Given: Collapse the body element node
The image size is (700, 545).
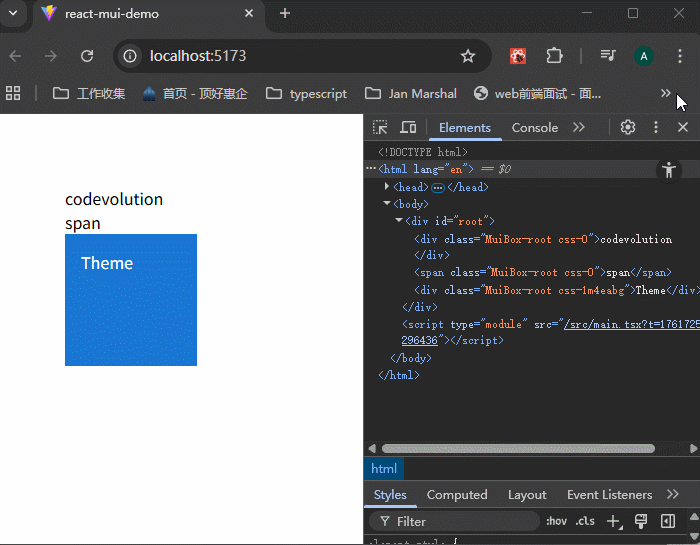Looking at the screenshot, I should pos(387,204).
